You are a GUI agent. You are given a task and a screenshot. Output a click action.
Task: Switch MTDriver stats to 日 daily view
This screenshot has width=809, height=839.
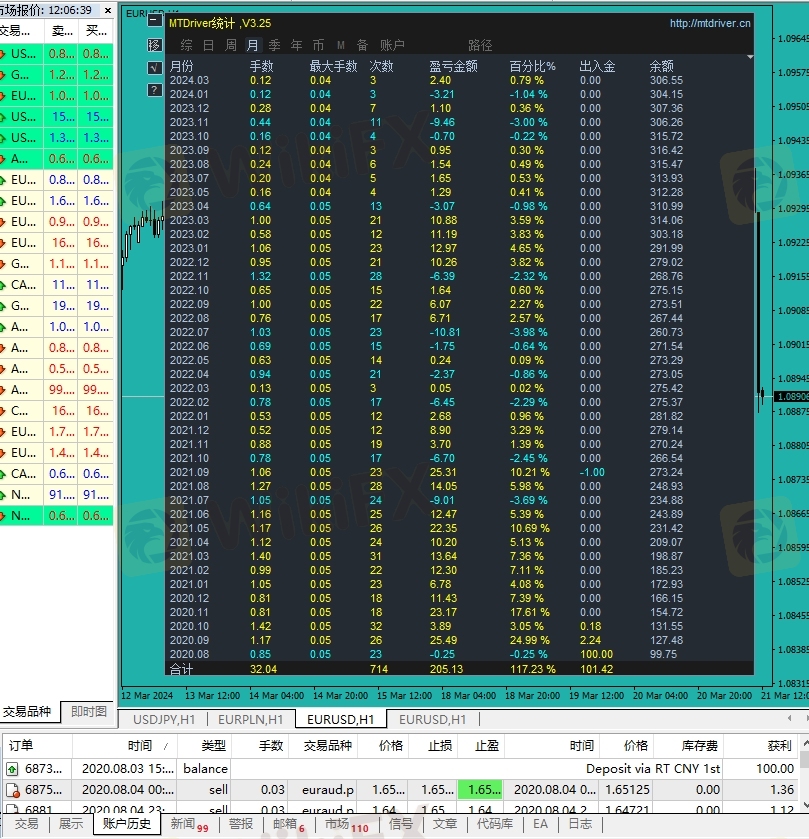[208, 45]
